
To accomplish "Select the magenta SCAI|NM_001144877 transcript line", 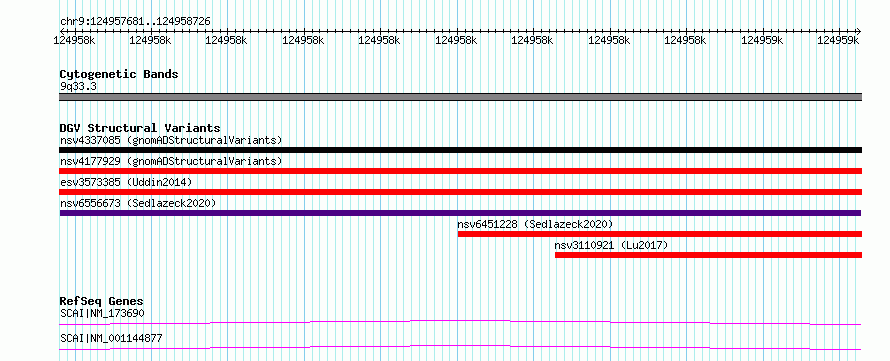I will (x=460, y=347).
